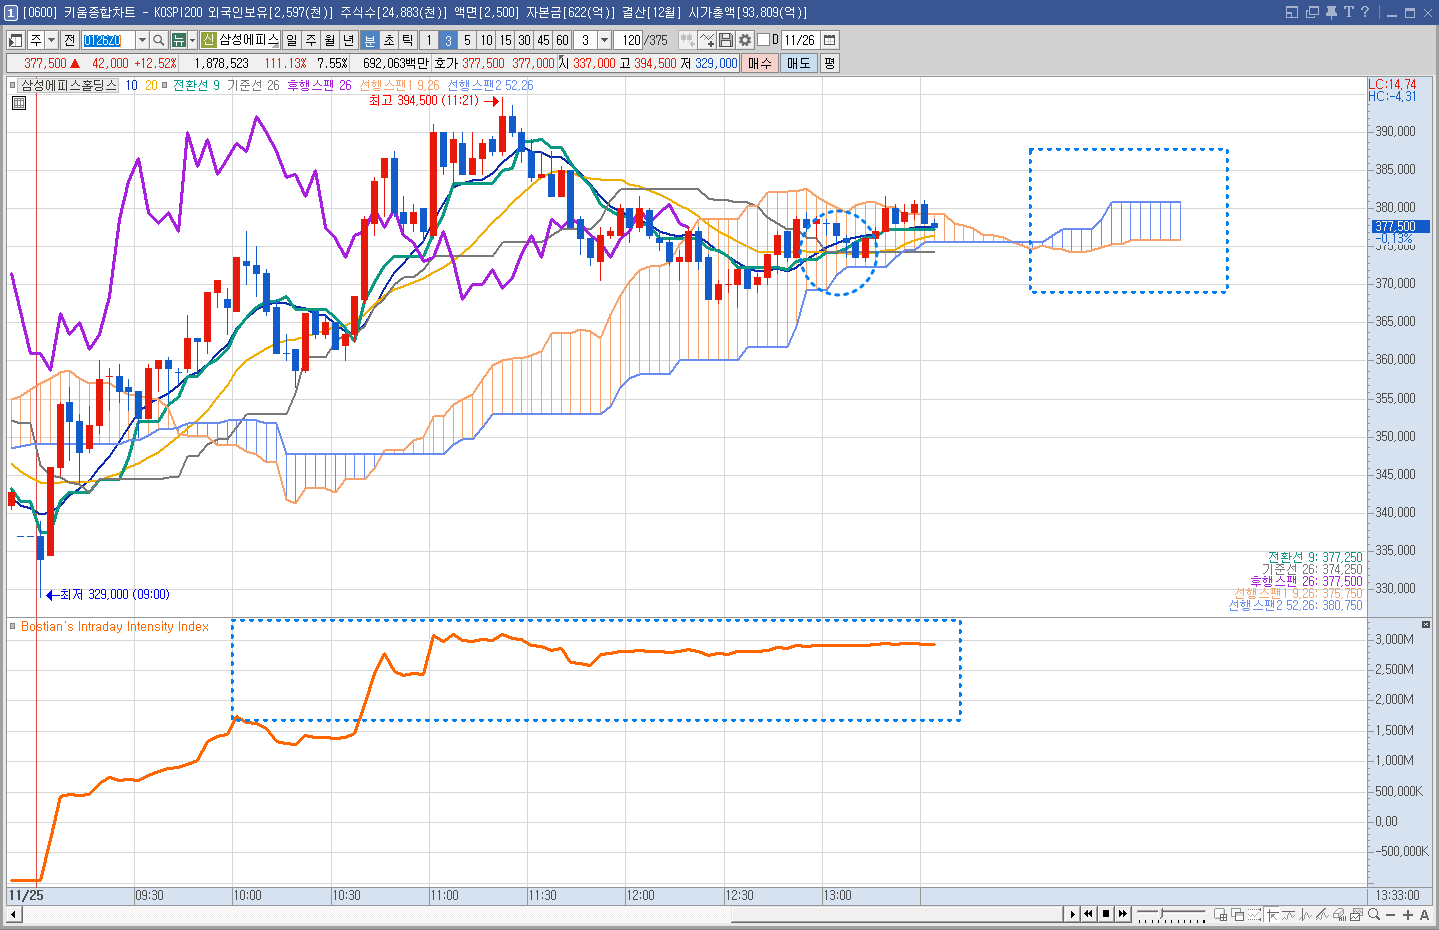Click the fast-forward button in bottom toolbar
The image size is (1439, 930).
(1122, 914)
